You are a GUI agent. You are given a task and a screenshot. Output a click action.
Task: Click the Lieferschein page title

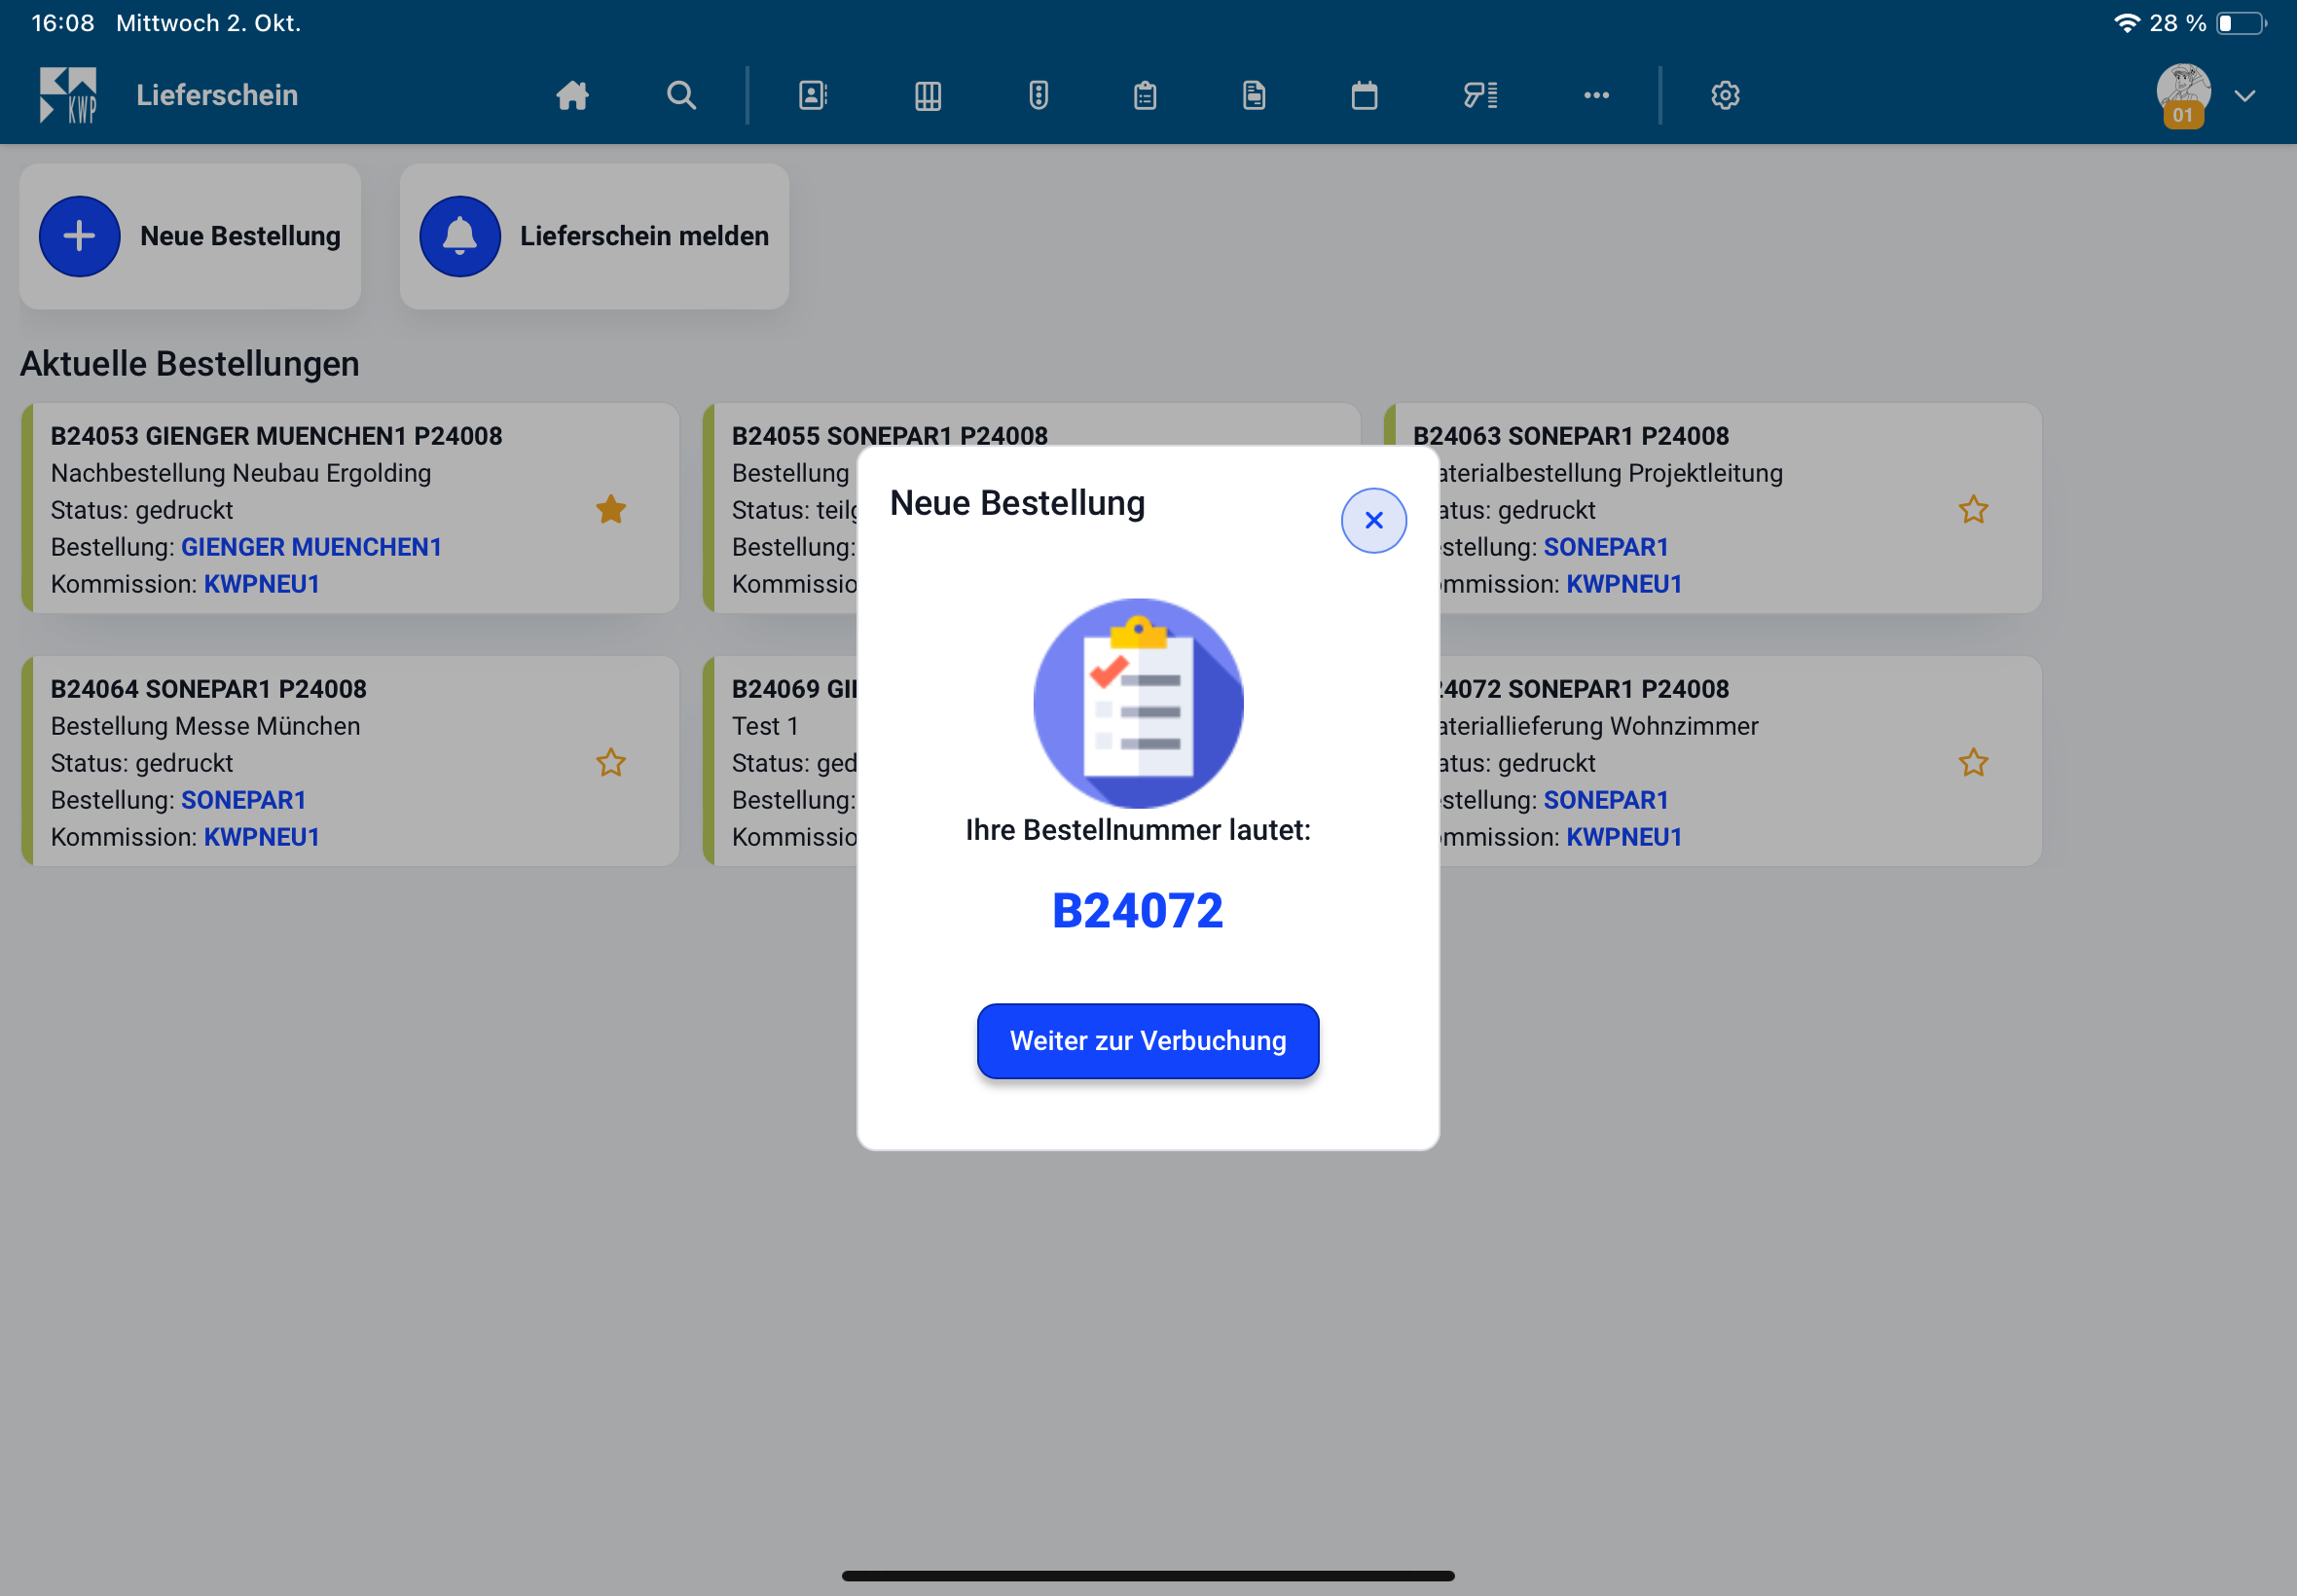click(x=217, y=95)
